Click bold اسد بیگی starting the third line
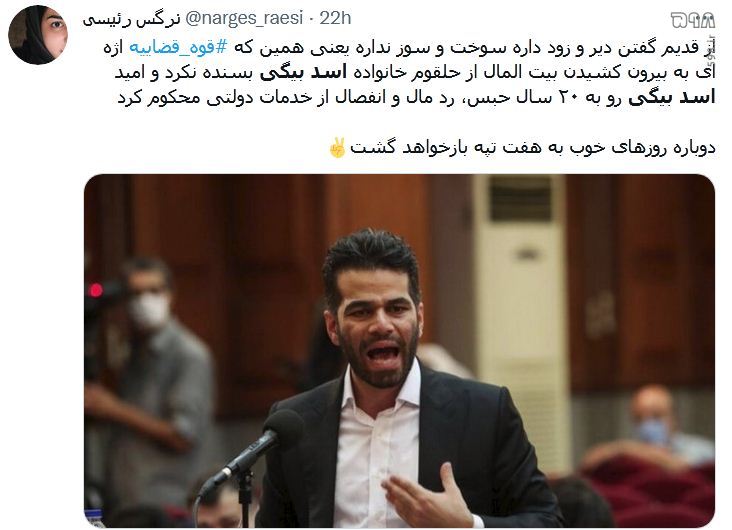This screenshot has height=530, width=732. coord(671,98)
